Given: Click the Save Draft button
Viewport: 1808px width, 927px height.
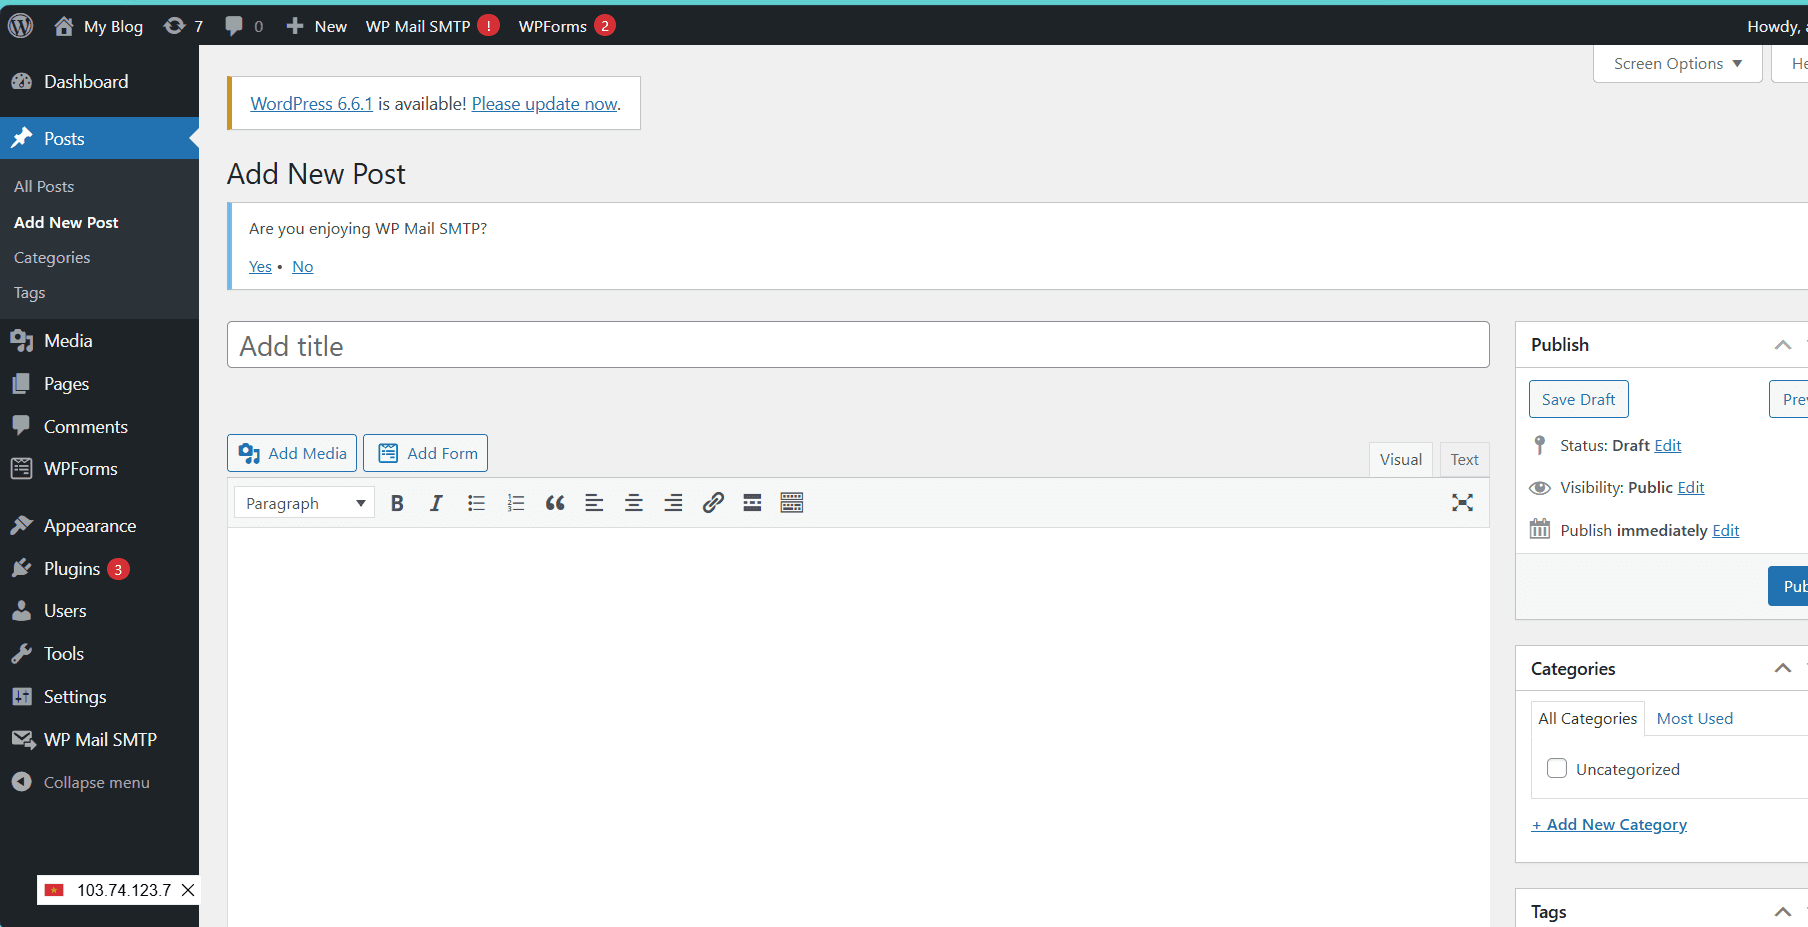Looking at the screenshot, I should coord(1578,399).
